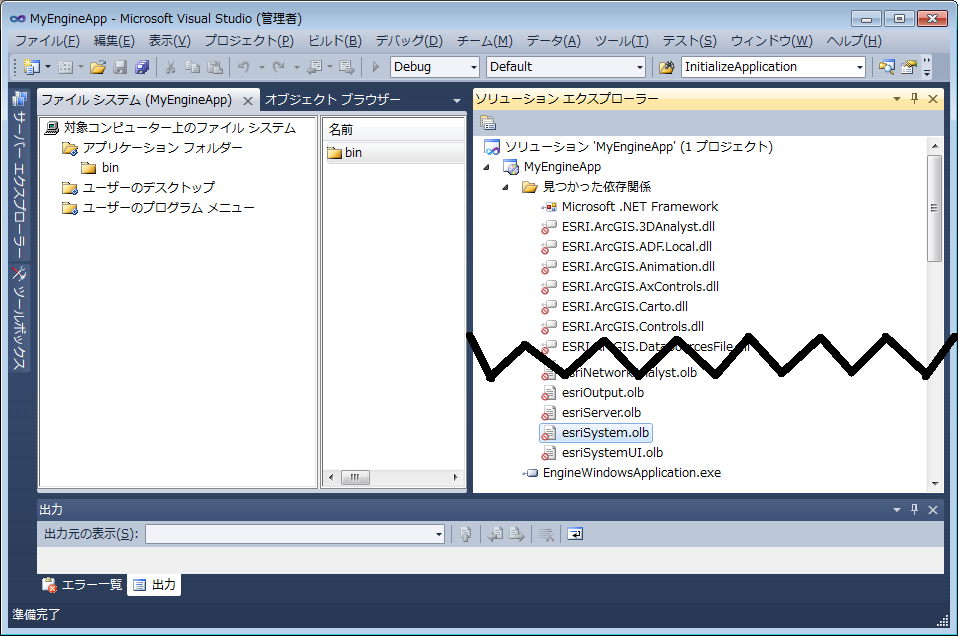Screen dimensions: 958x636
Task: Click the editor icon in Solution Explorer toolbar
Action: 488,123
